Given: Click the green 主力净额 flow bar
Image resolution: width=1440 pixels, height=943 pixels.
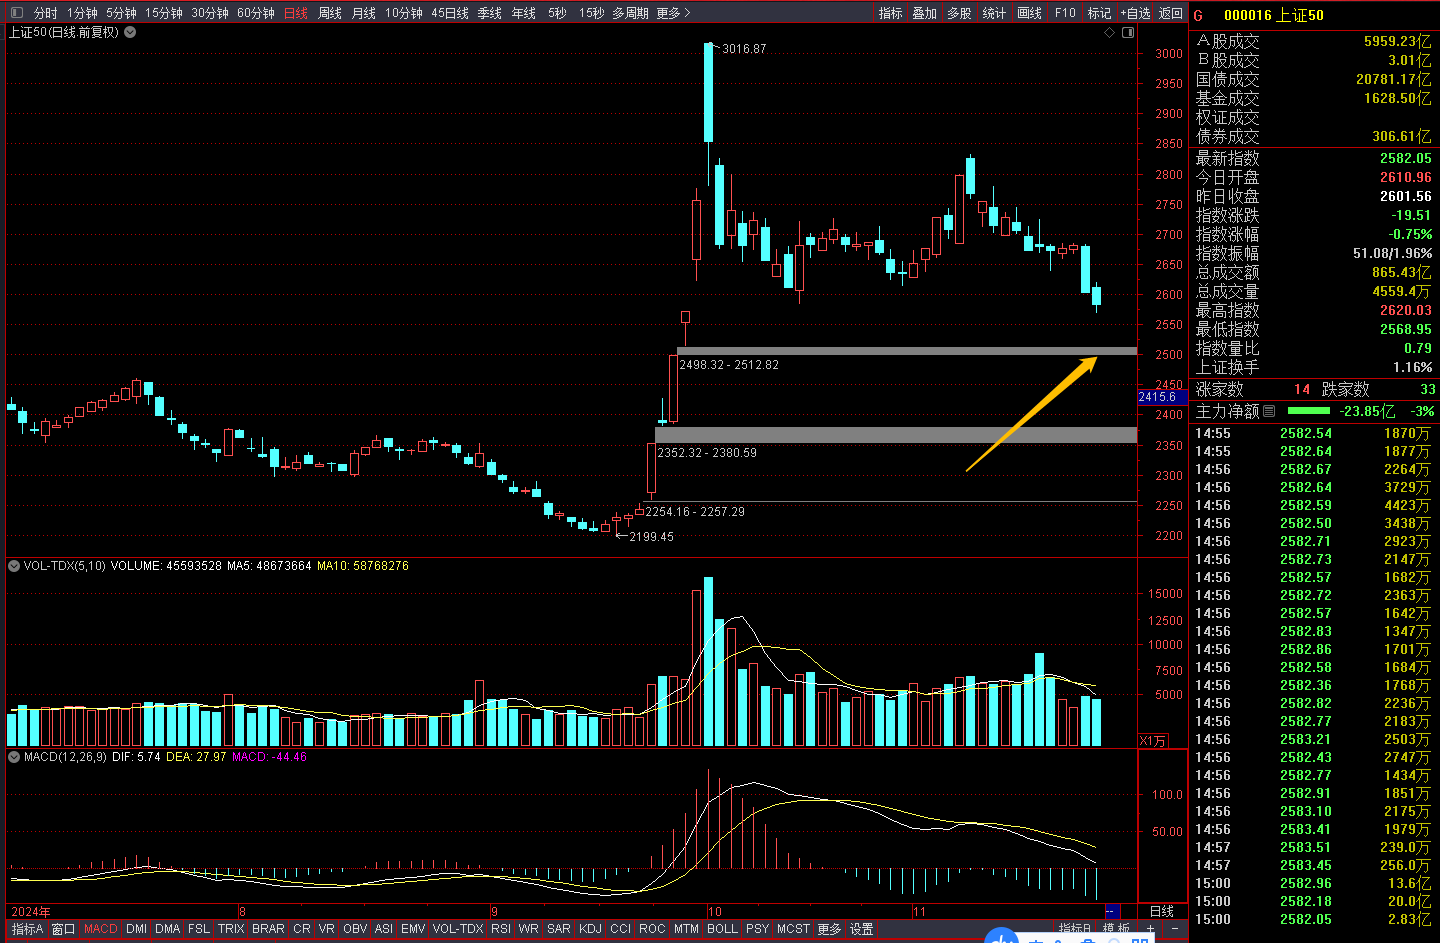Looking at the screenshot, I should (x=1308, y=411).
